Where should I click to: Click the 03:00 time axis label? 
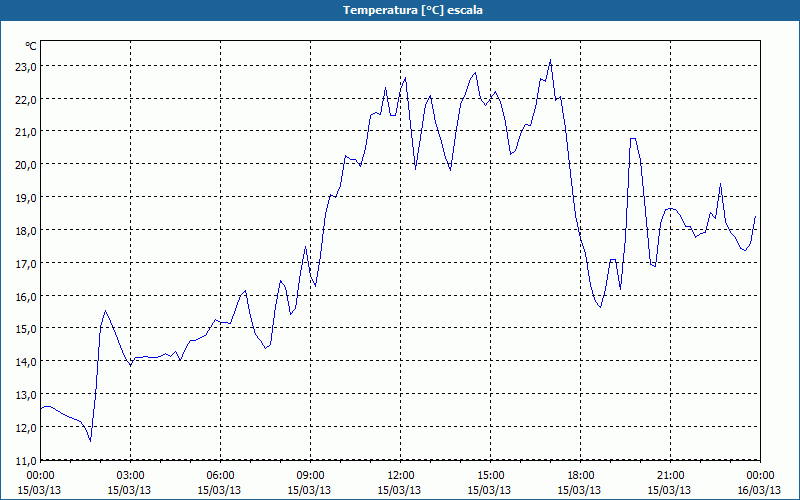pos(130,475)
